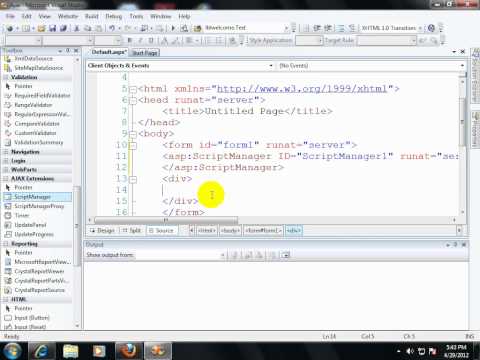Pin or unpin the Output panel
Image resolution: width=480 pixels, height=360 pixels.
click(456, 244)
